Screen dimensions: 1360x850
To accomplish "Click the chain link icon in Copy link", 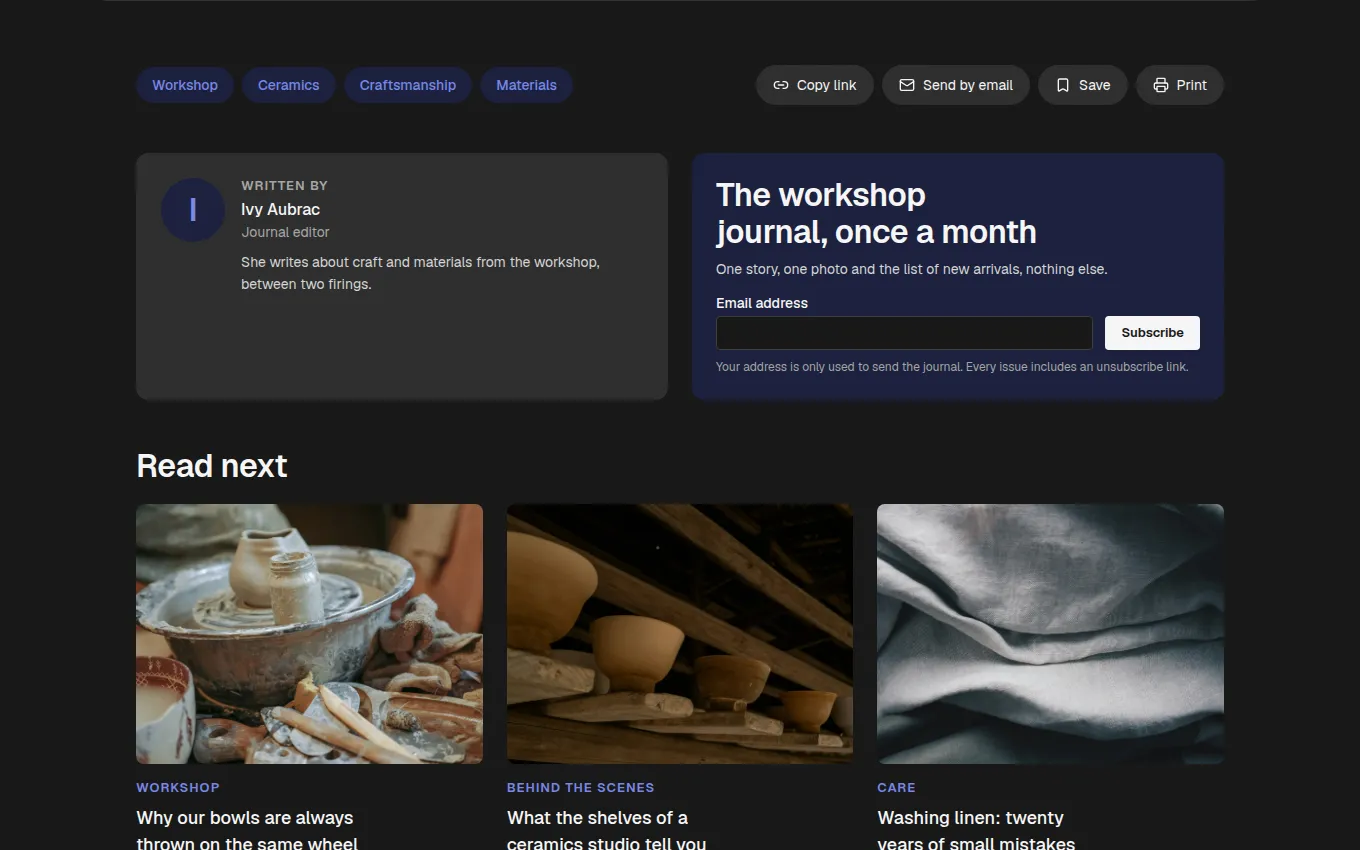I will point(781,85).
